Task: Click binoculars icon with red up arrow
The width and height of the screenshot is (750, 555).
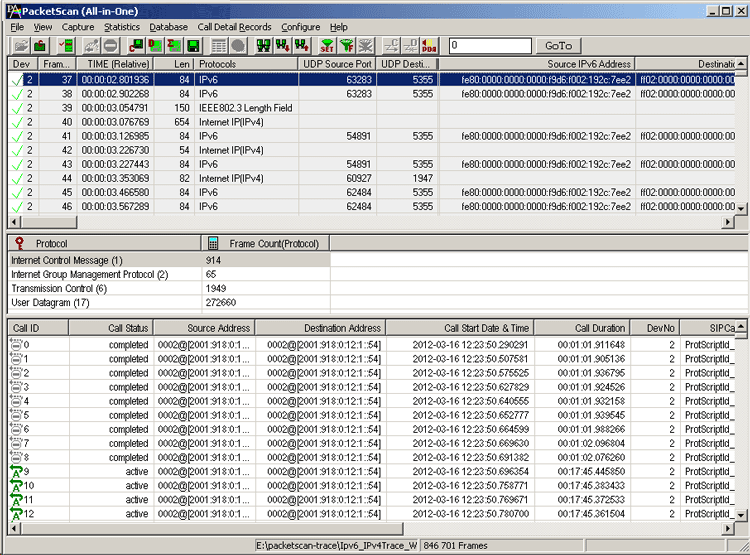Action: (302, 46)
